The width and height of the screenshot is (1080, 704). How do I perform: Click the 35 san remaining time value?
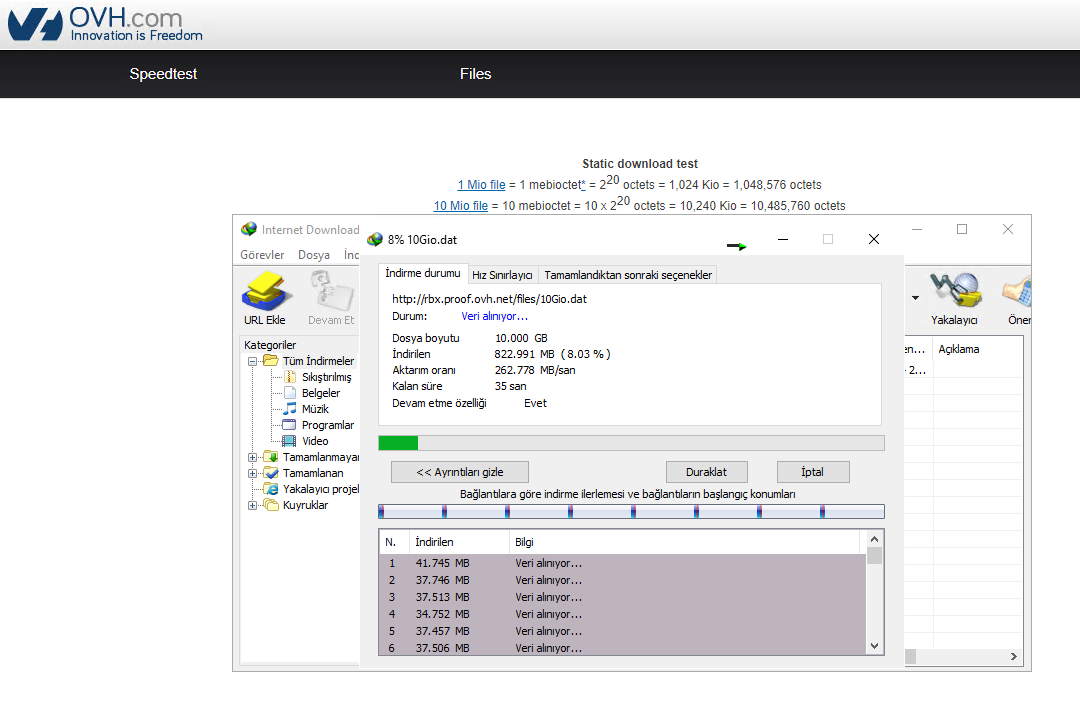(510, 386)
